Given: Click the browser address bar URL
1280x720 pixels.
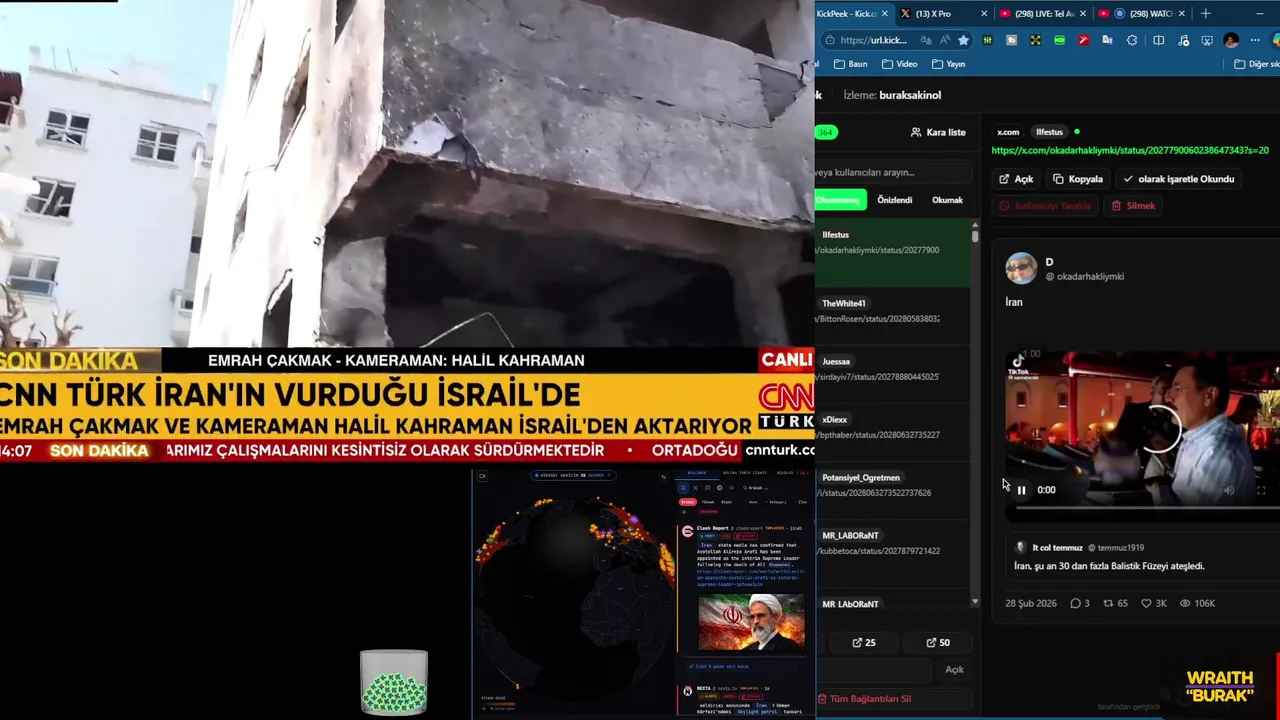Looking at the screenshot, I should coord(875,40).
